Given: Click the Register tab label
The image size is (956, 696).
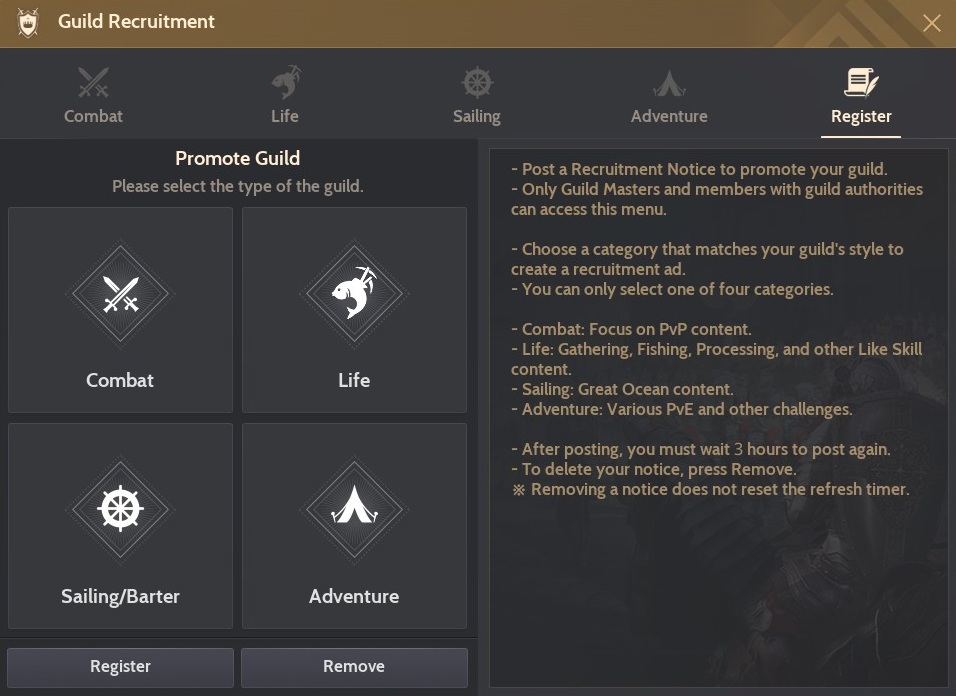Looking at the screenshot, I should [861, 116].
